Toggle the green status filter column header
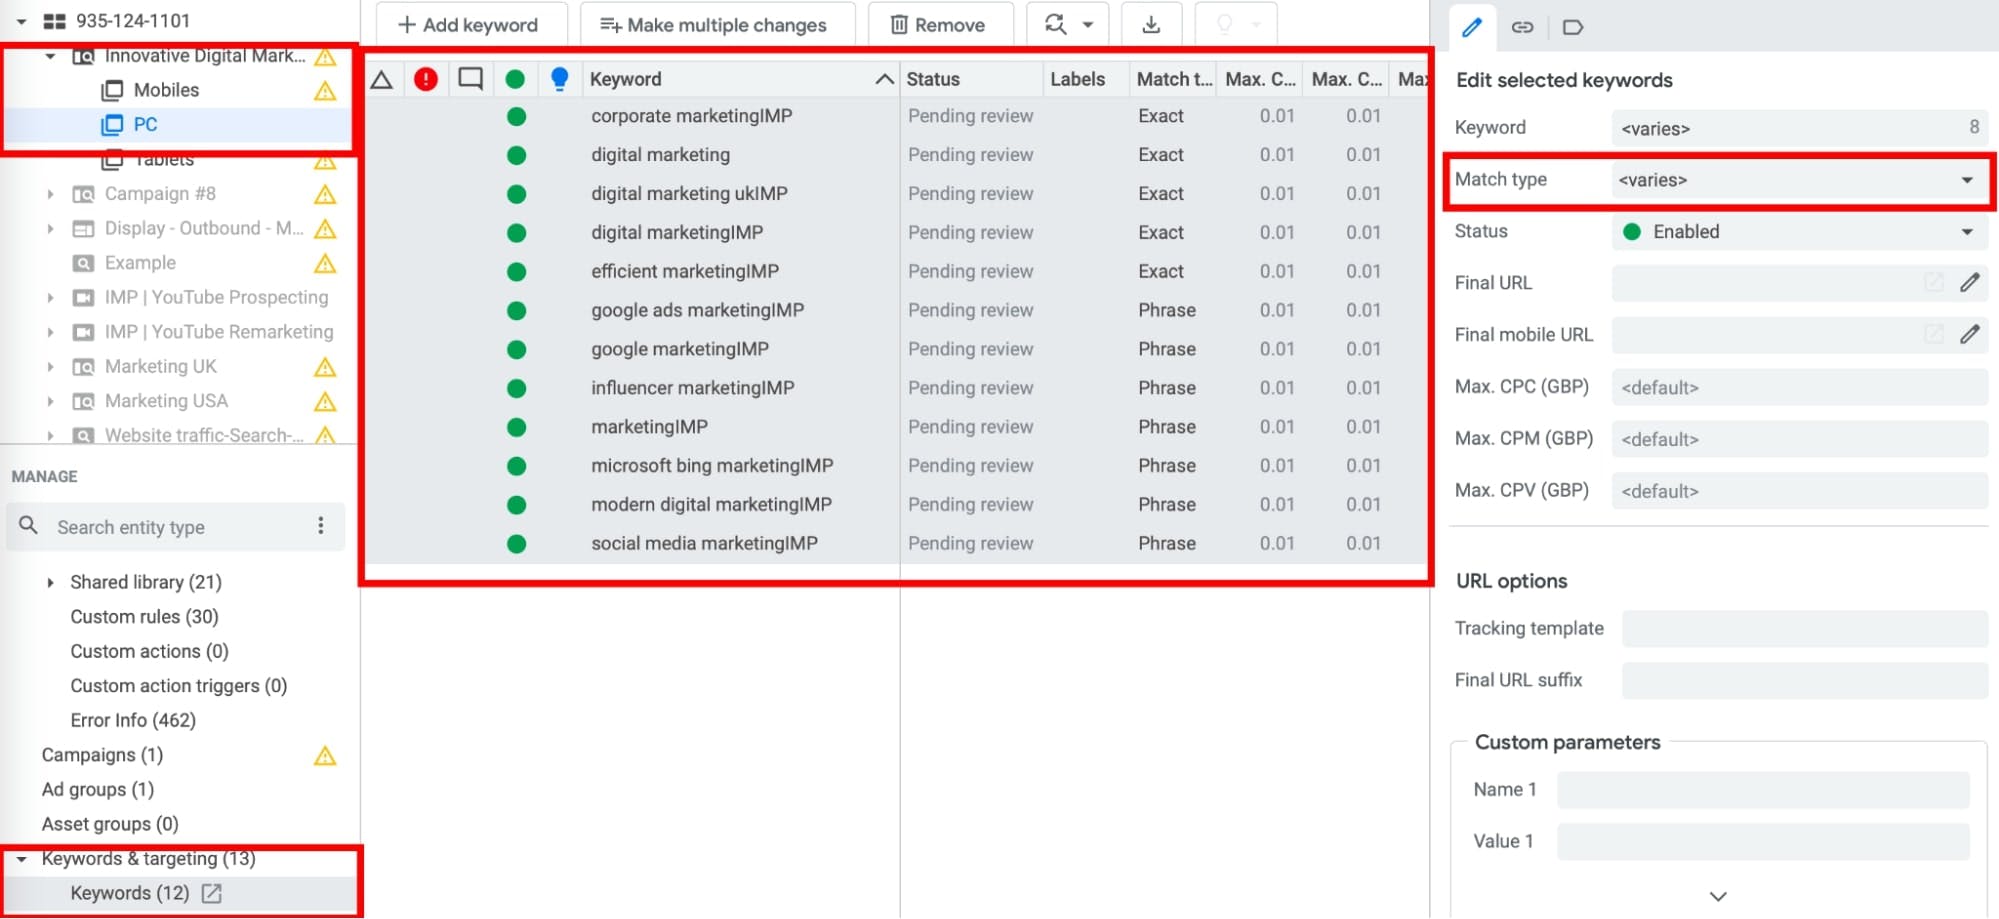1999x919 pixels. click(515, 78)
